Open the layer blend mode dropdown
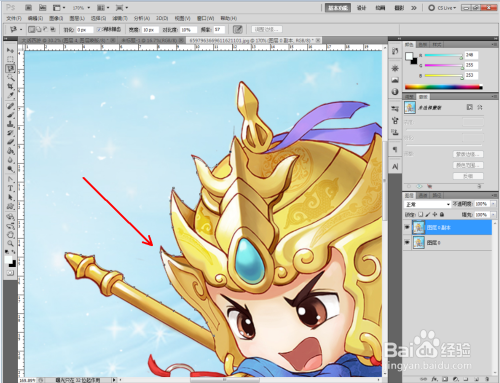The width and height of the screenshot is (500, 383). pyautogui.click(x=427, y=204)
